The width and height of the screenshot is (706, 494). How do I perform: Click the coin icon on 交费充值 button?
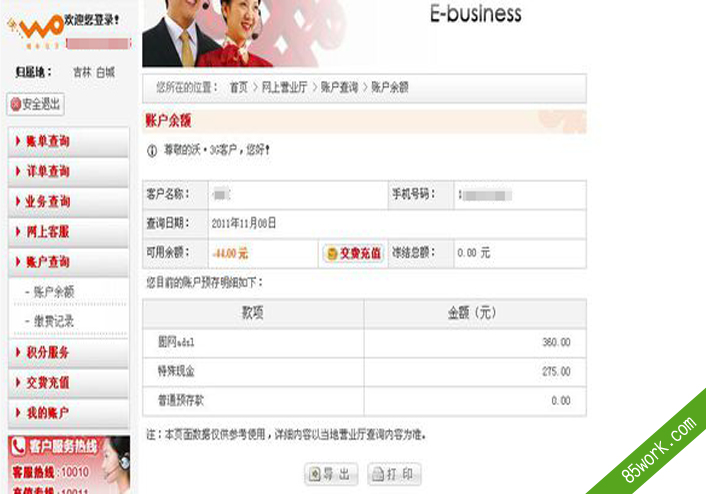pyautogui.click(x=332, y=254)
